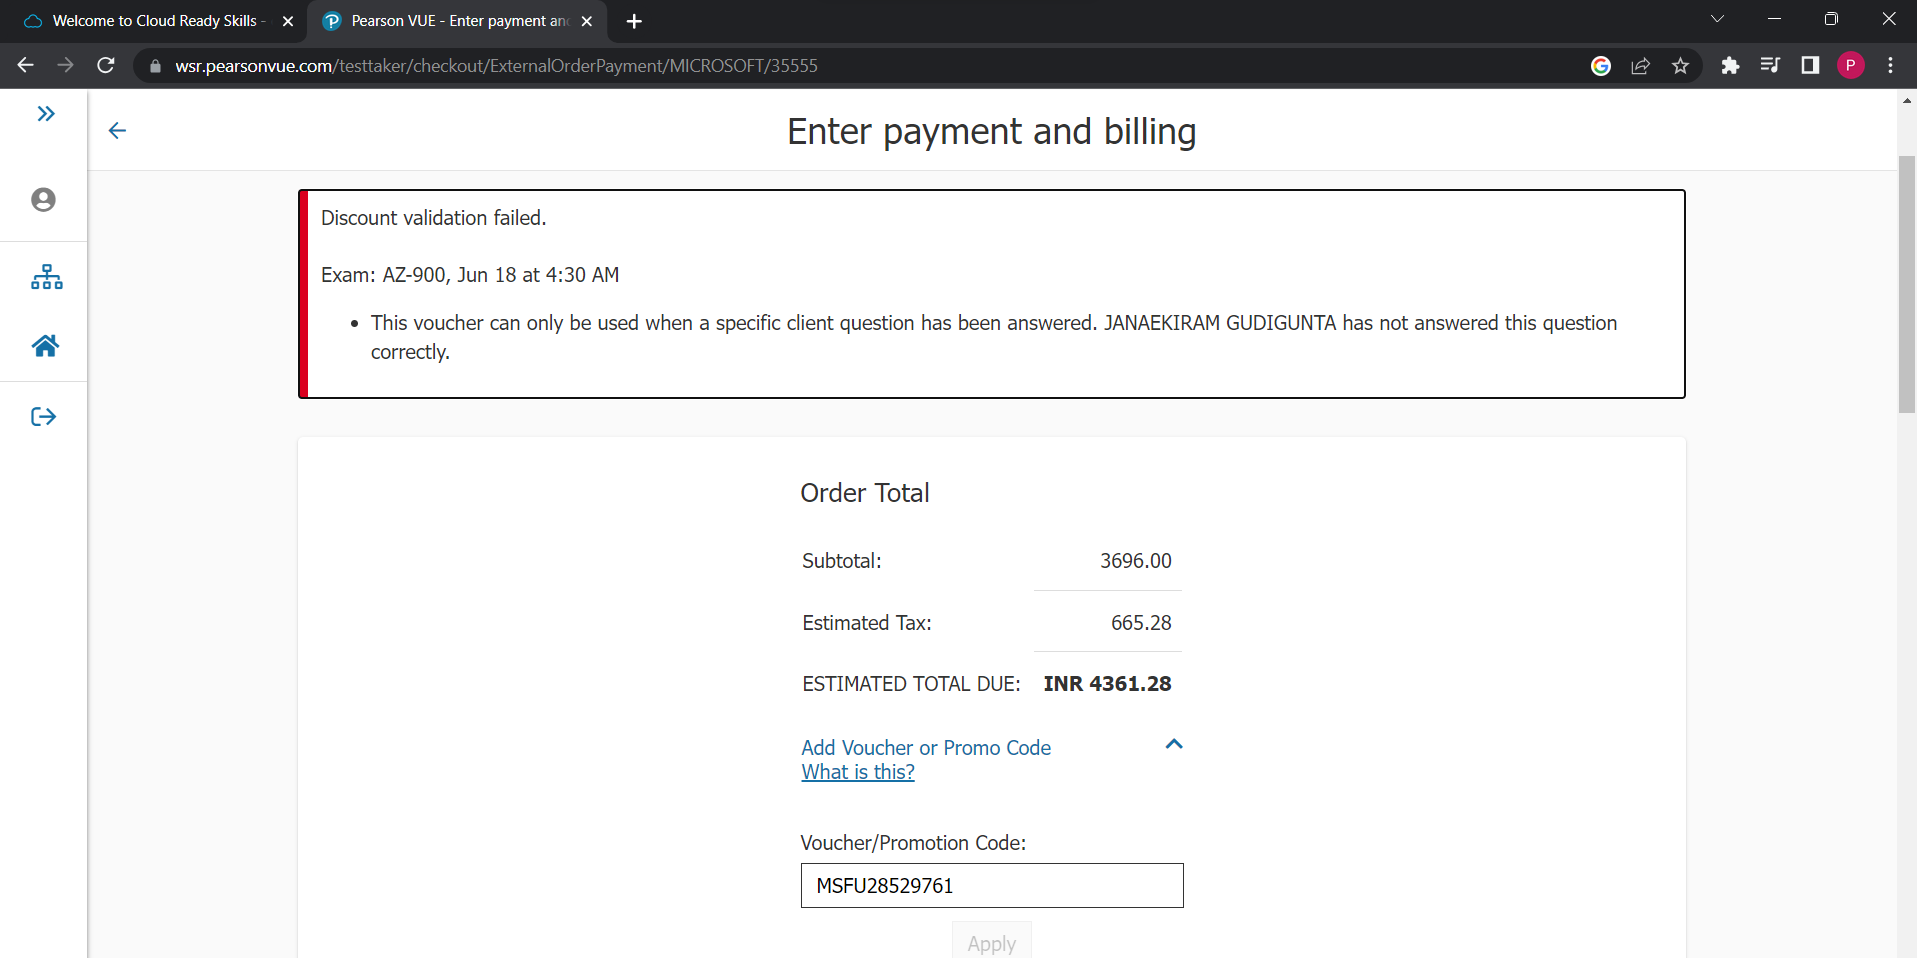
Task: Select the estimated tax value 665.28
Action: click(x=1141, y=623)
